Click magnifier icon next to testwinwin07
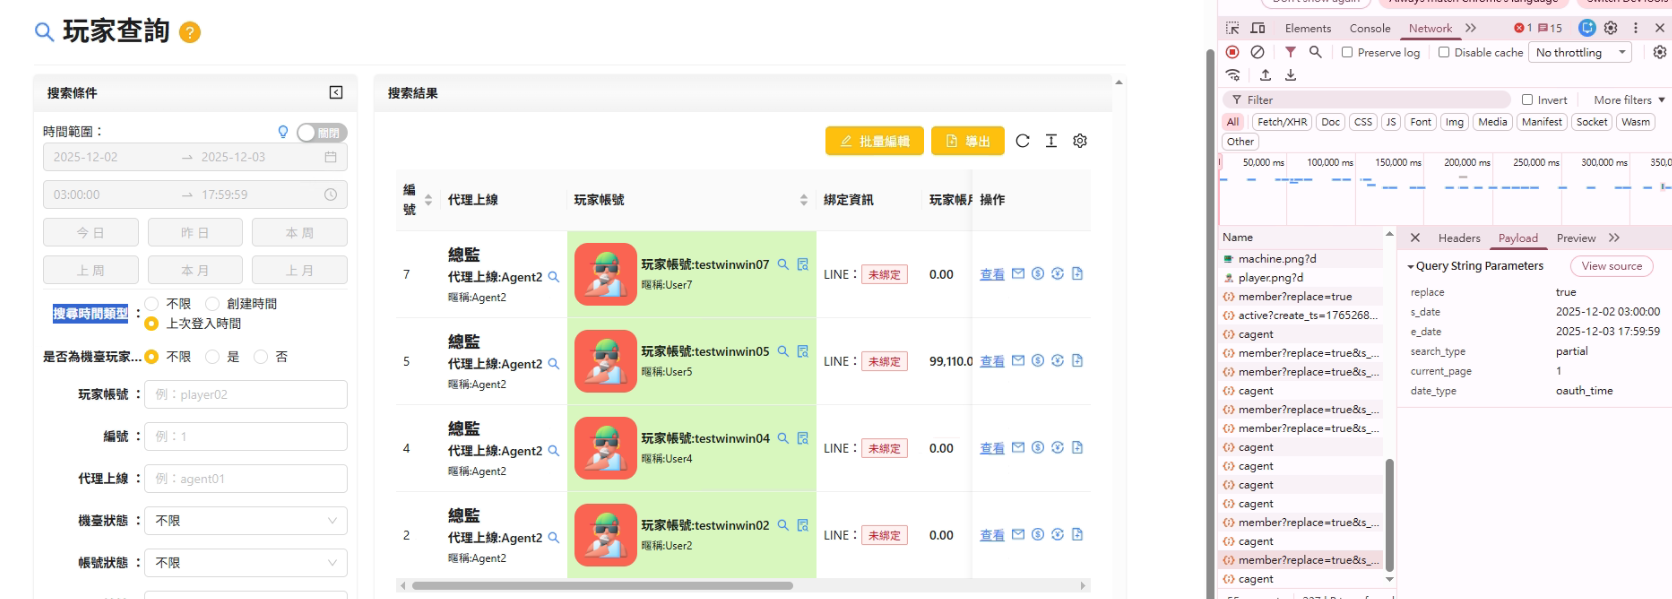This screenshot has width=1672, height=599. (x=783, y=265)
